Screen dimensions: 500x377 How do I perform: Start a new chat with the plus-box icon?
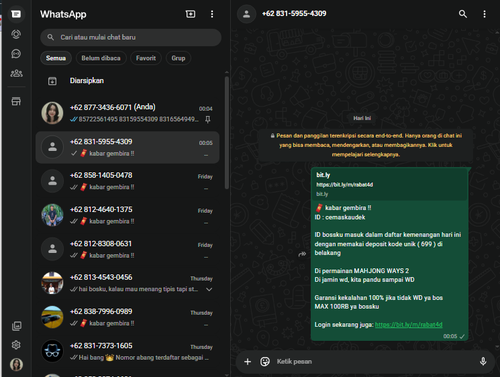[190, 14]
